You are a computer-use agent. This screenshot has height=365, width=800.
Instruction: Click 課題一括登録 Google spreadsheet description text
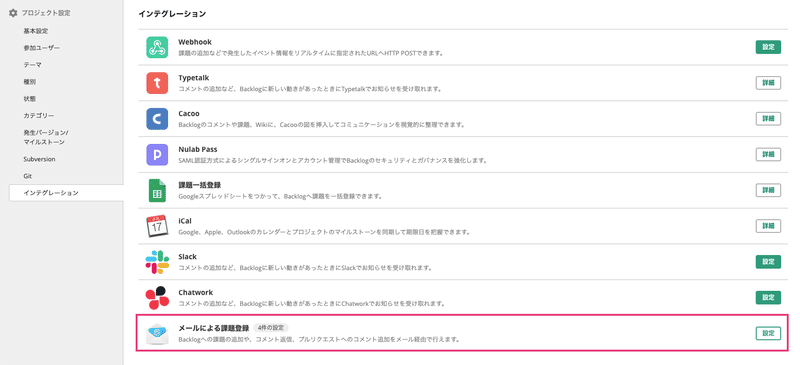pyautogui.click(x=280, y=196)
